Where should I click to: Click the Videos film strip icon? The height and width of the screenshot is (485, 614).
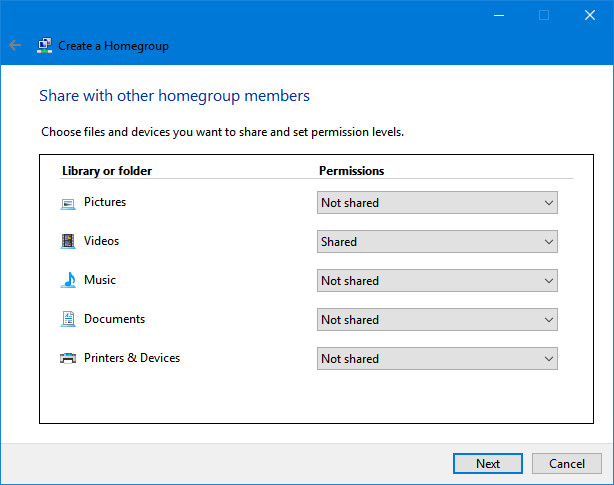(68, 241)
